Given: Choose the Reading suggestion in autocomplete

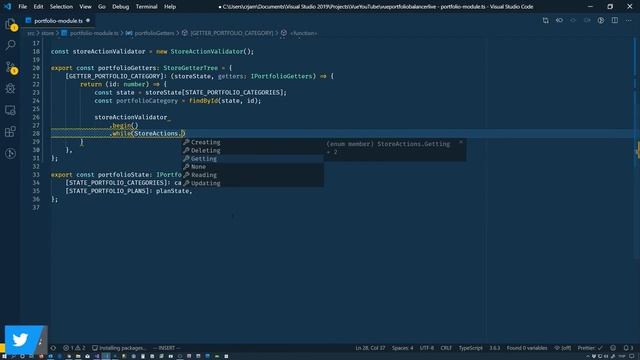Looking at the screenshot, I should click(x=253, y=175).
